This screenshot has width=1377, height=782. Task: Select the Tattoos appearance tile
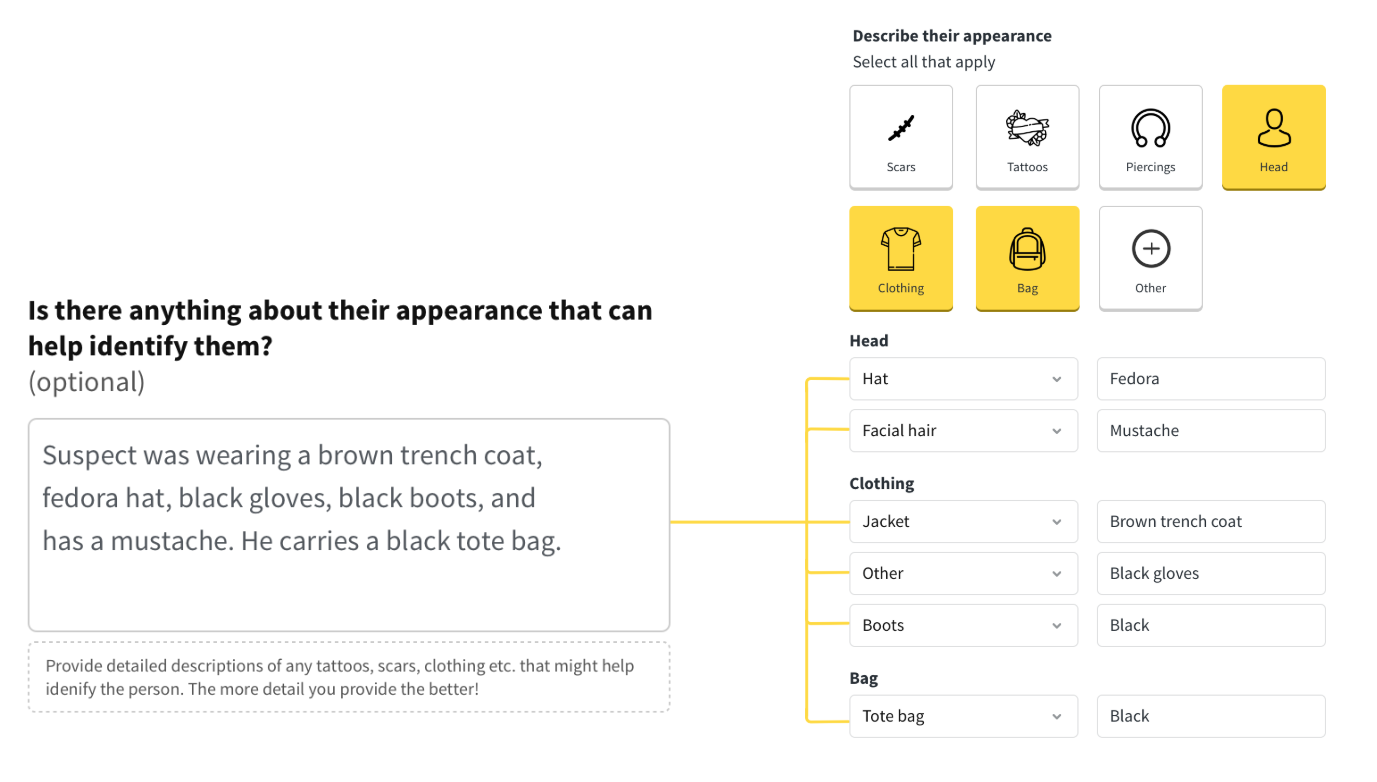coord(1027,137)
